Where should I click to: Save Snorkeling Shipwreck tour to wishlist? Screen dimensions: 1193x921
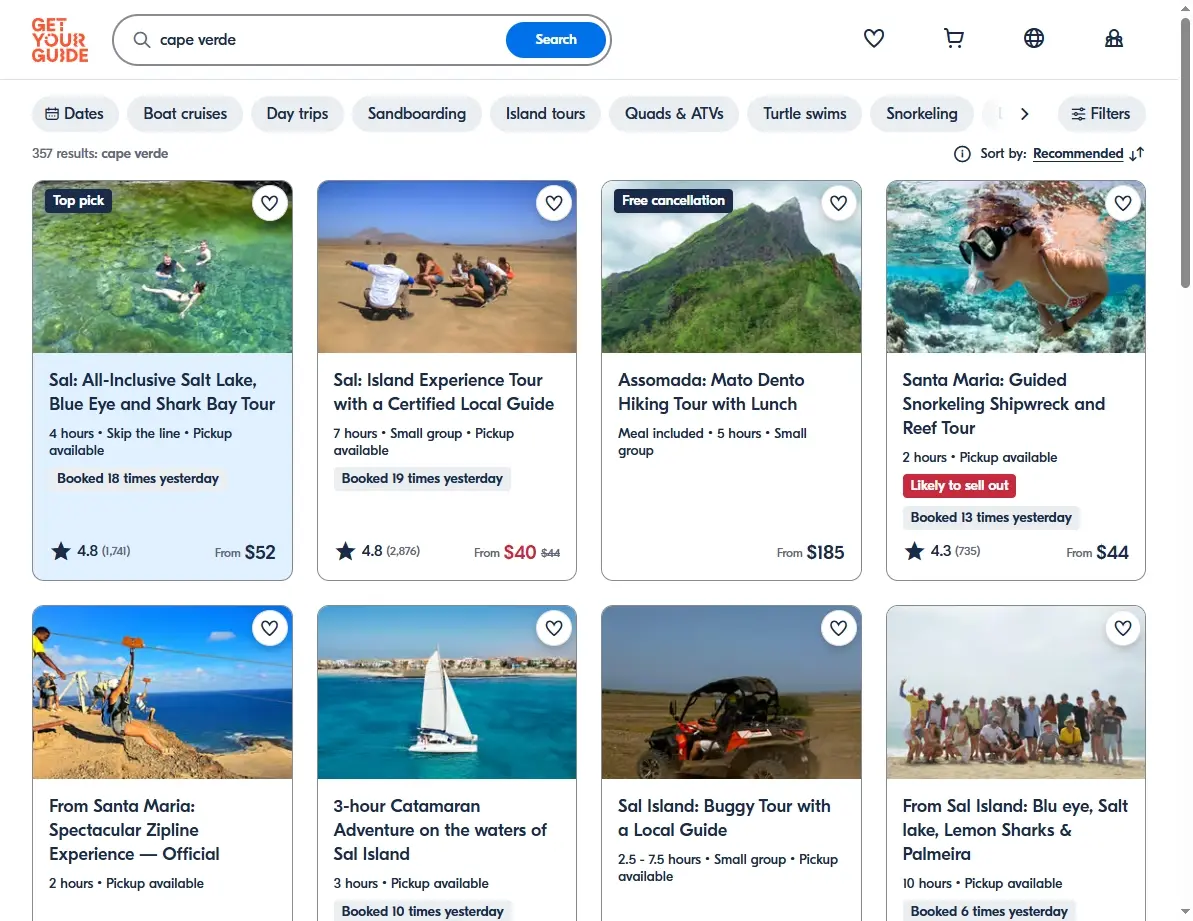coord(1123,203)
